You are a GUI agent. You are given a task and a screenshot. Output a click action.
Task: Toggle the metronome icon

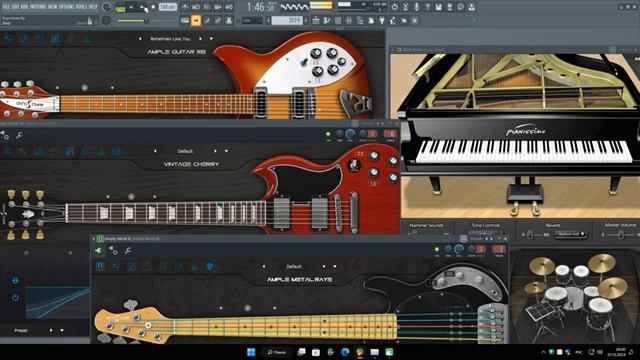184,7
